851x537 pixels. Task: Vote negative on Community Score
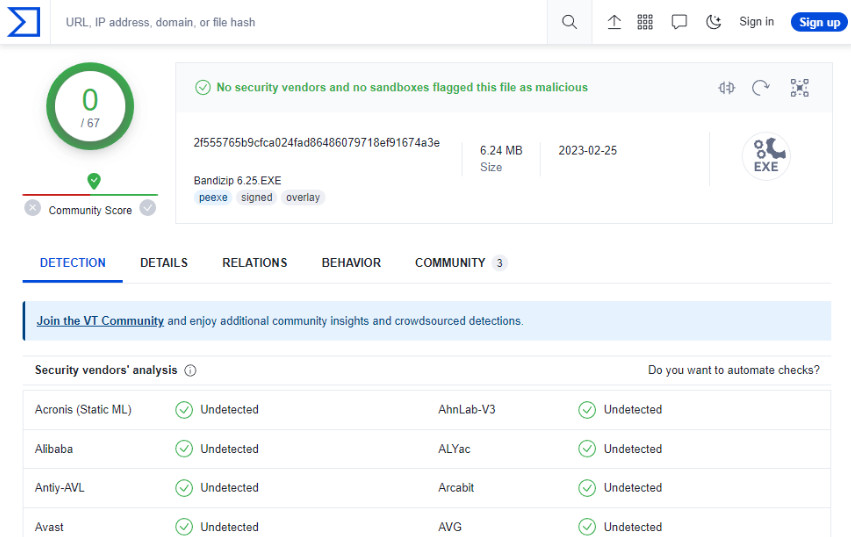[x=33, y=208]
